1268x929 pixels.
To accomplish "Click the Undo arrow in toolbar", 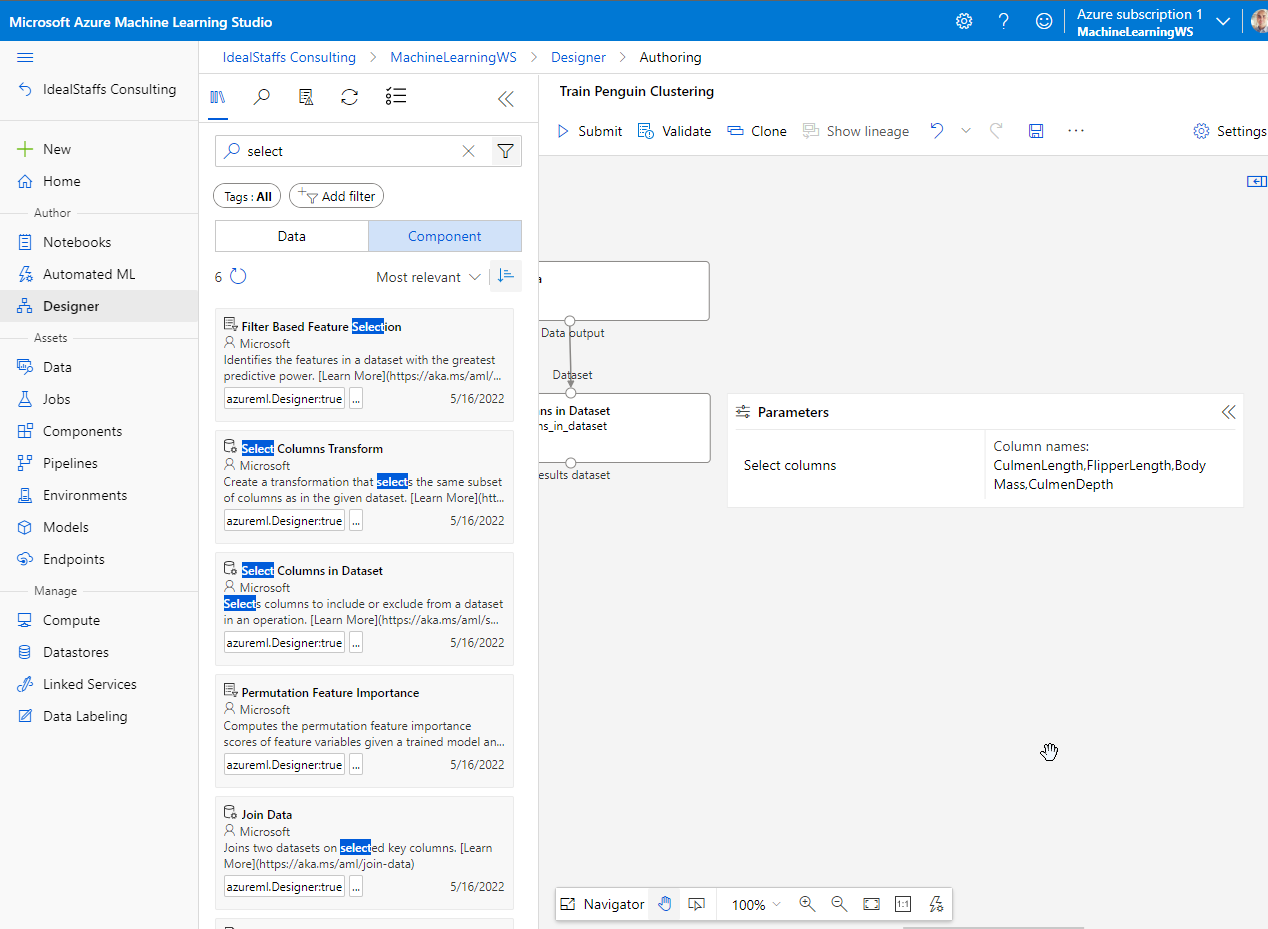I will pos(937,131).
